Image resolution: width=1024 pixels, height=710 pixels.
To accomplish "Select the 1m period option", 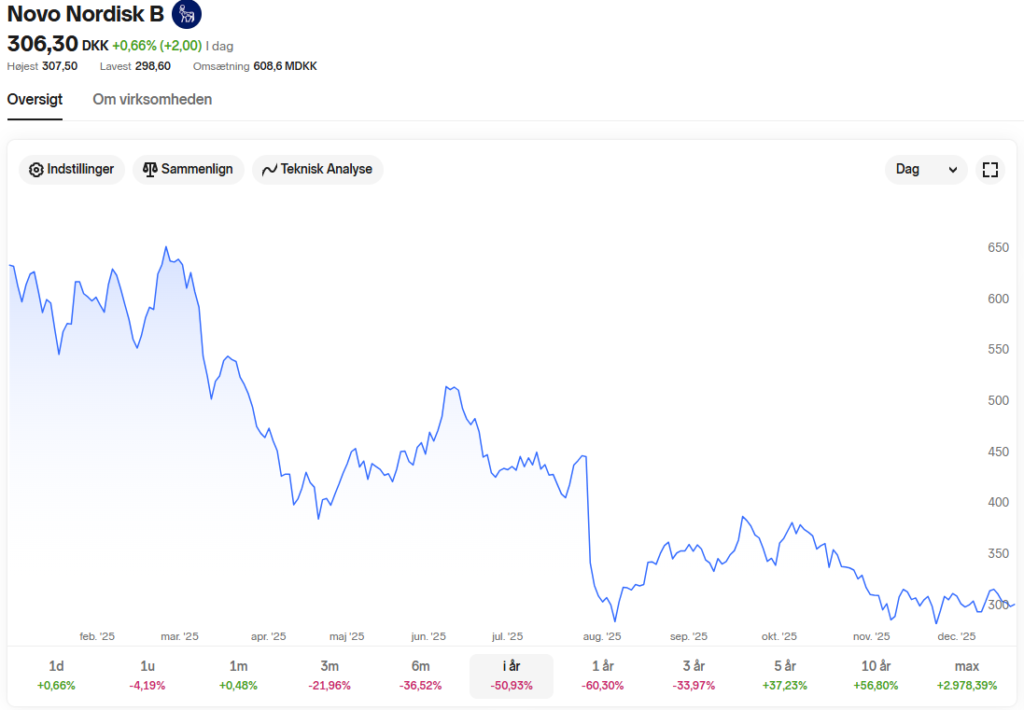I will [x=238, y=675].
